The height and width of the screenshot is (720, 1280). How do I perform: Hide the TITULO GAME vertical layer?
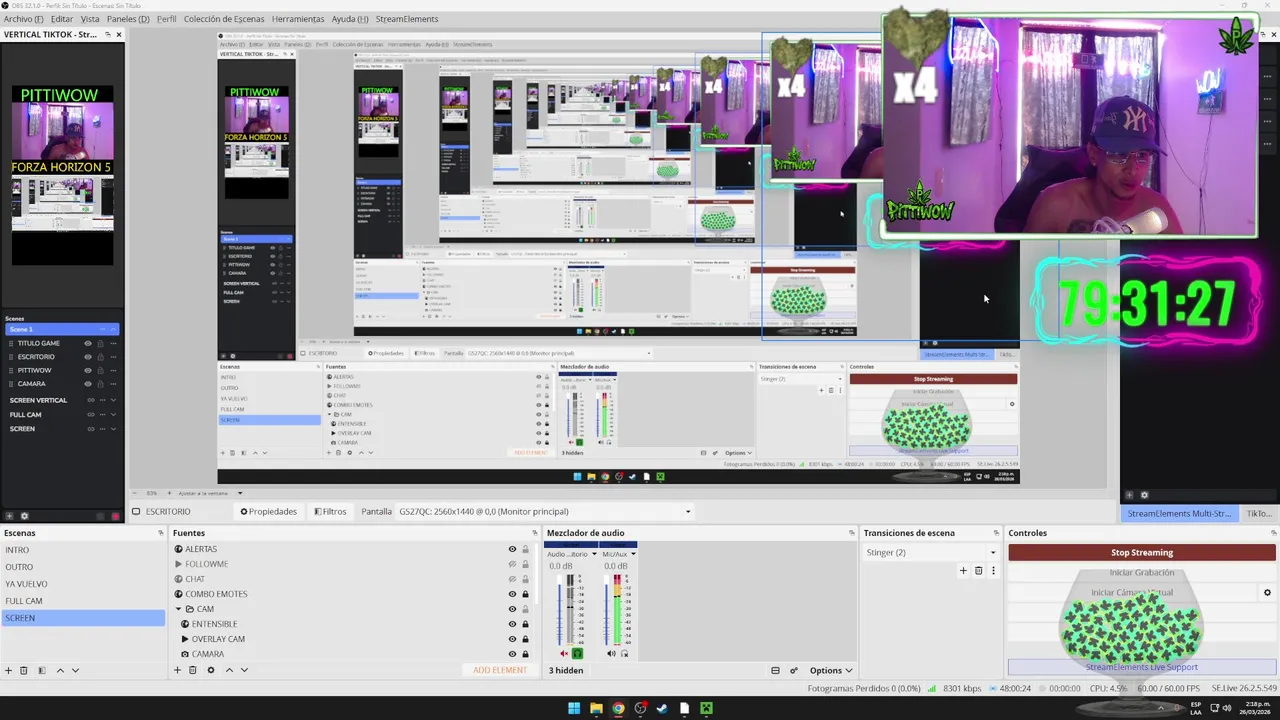pos(88,343)
